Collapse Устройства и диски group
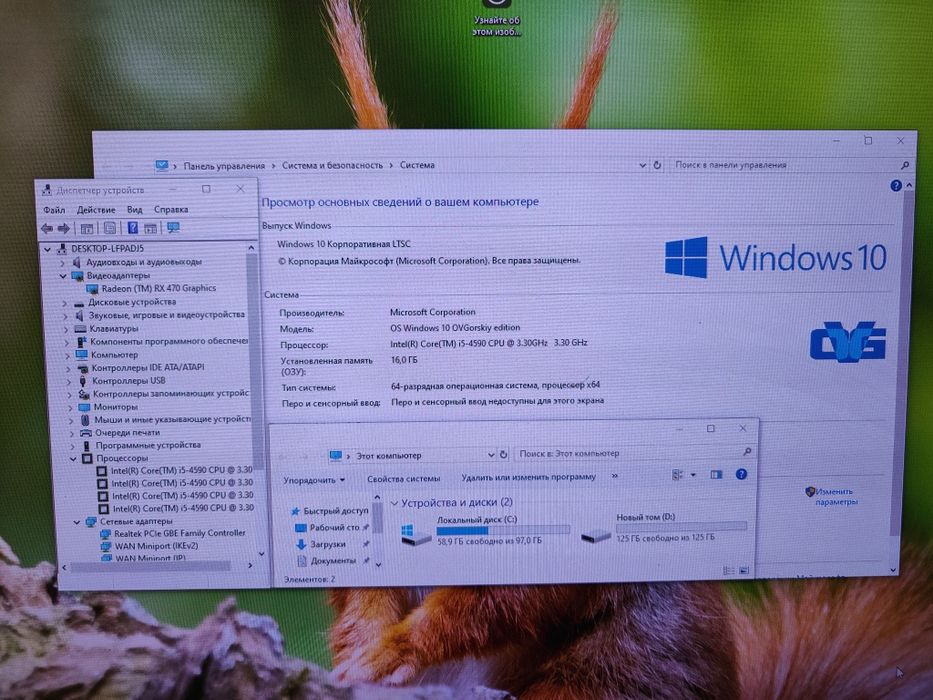 (x=393, y=503)
